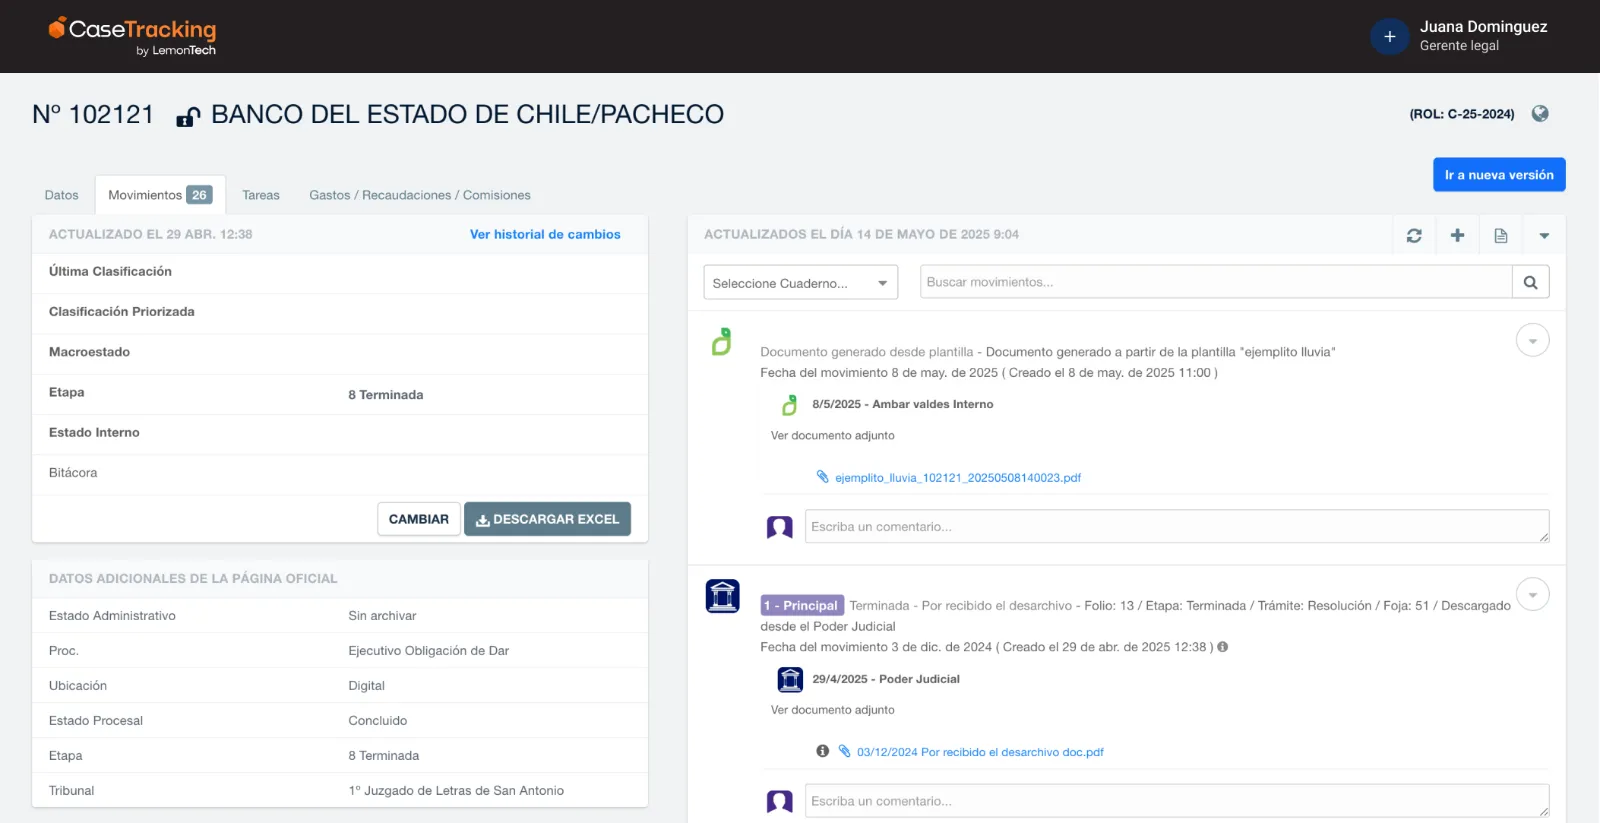Click the Estado Administrativo label
The image size is (1600, 823).
point(112,616)
